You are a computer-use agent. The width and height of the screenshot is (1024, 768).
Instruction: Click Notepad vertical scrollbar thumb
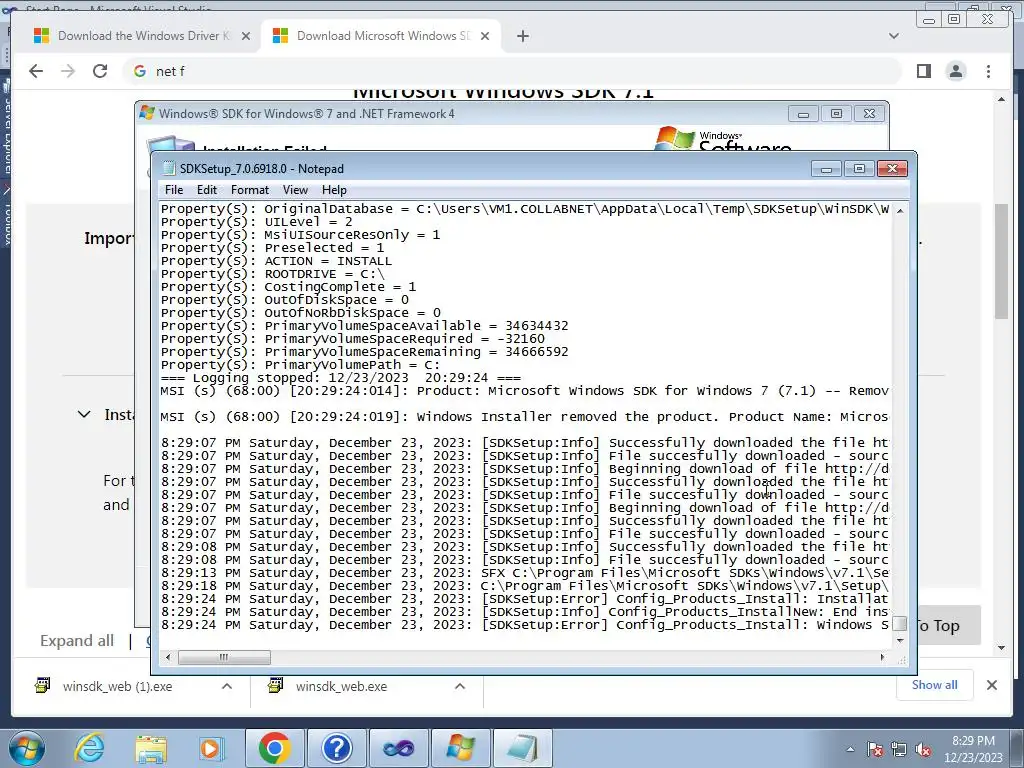900,624
